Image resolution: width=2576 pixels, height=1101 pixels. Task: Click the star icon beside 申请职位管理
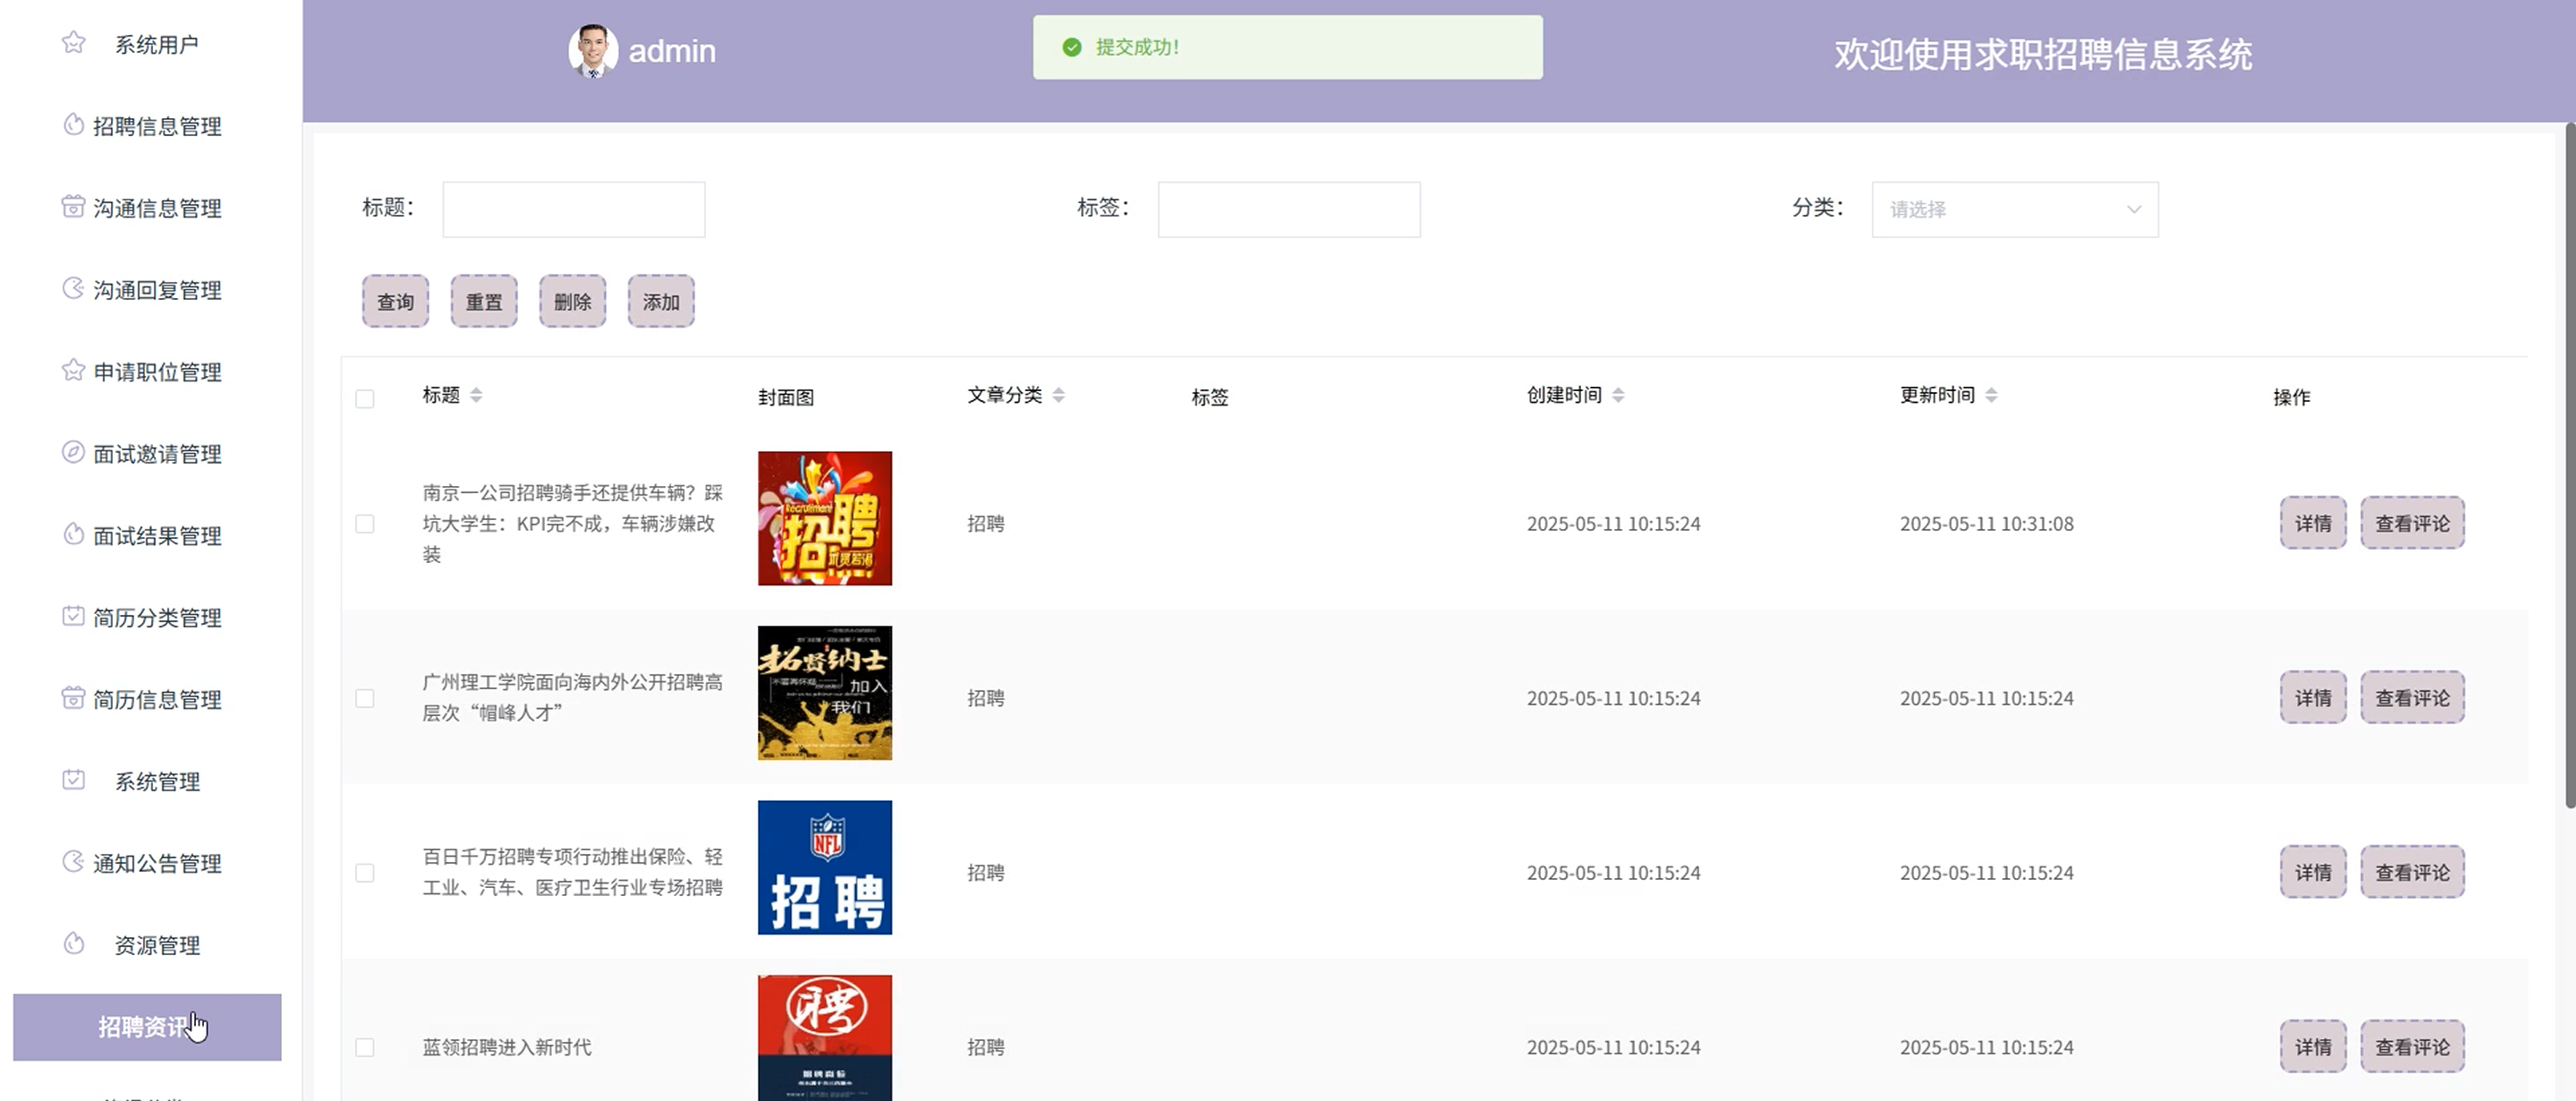click(x=73, y=371)
